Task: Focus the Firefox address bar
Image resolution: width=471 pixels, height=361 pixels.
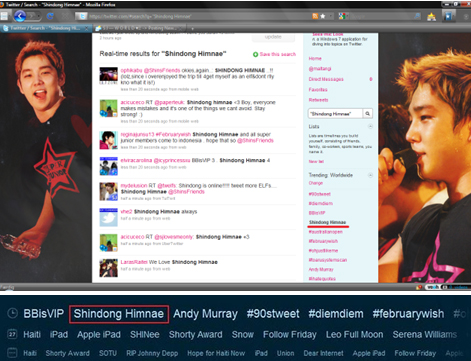Action: [198, 16]
